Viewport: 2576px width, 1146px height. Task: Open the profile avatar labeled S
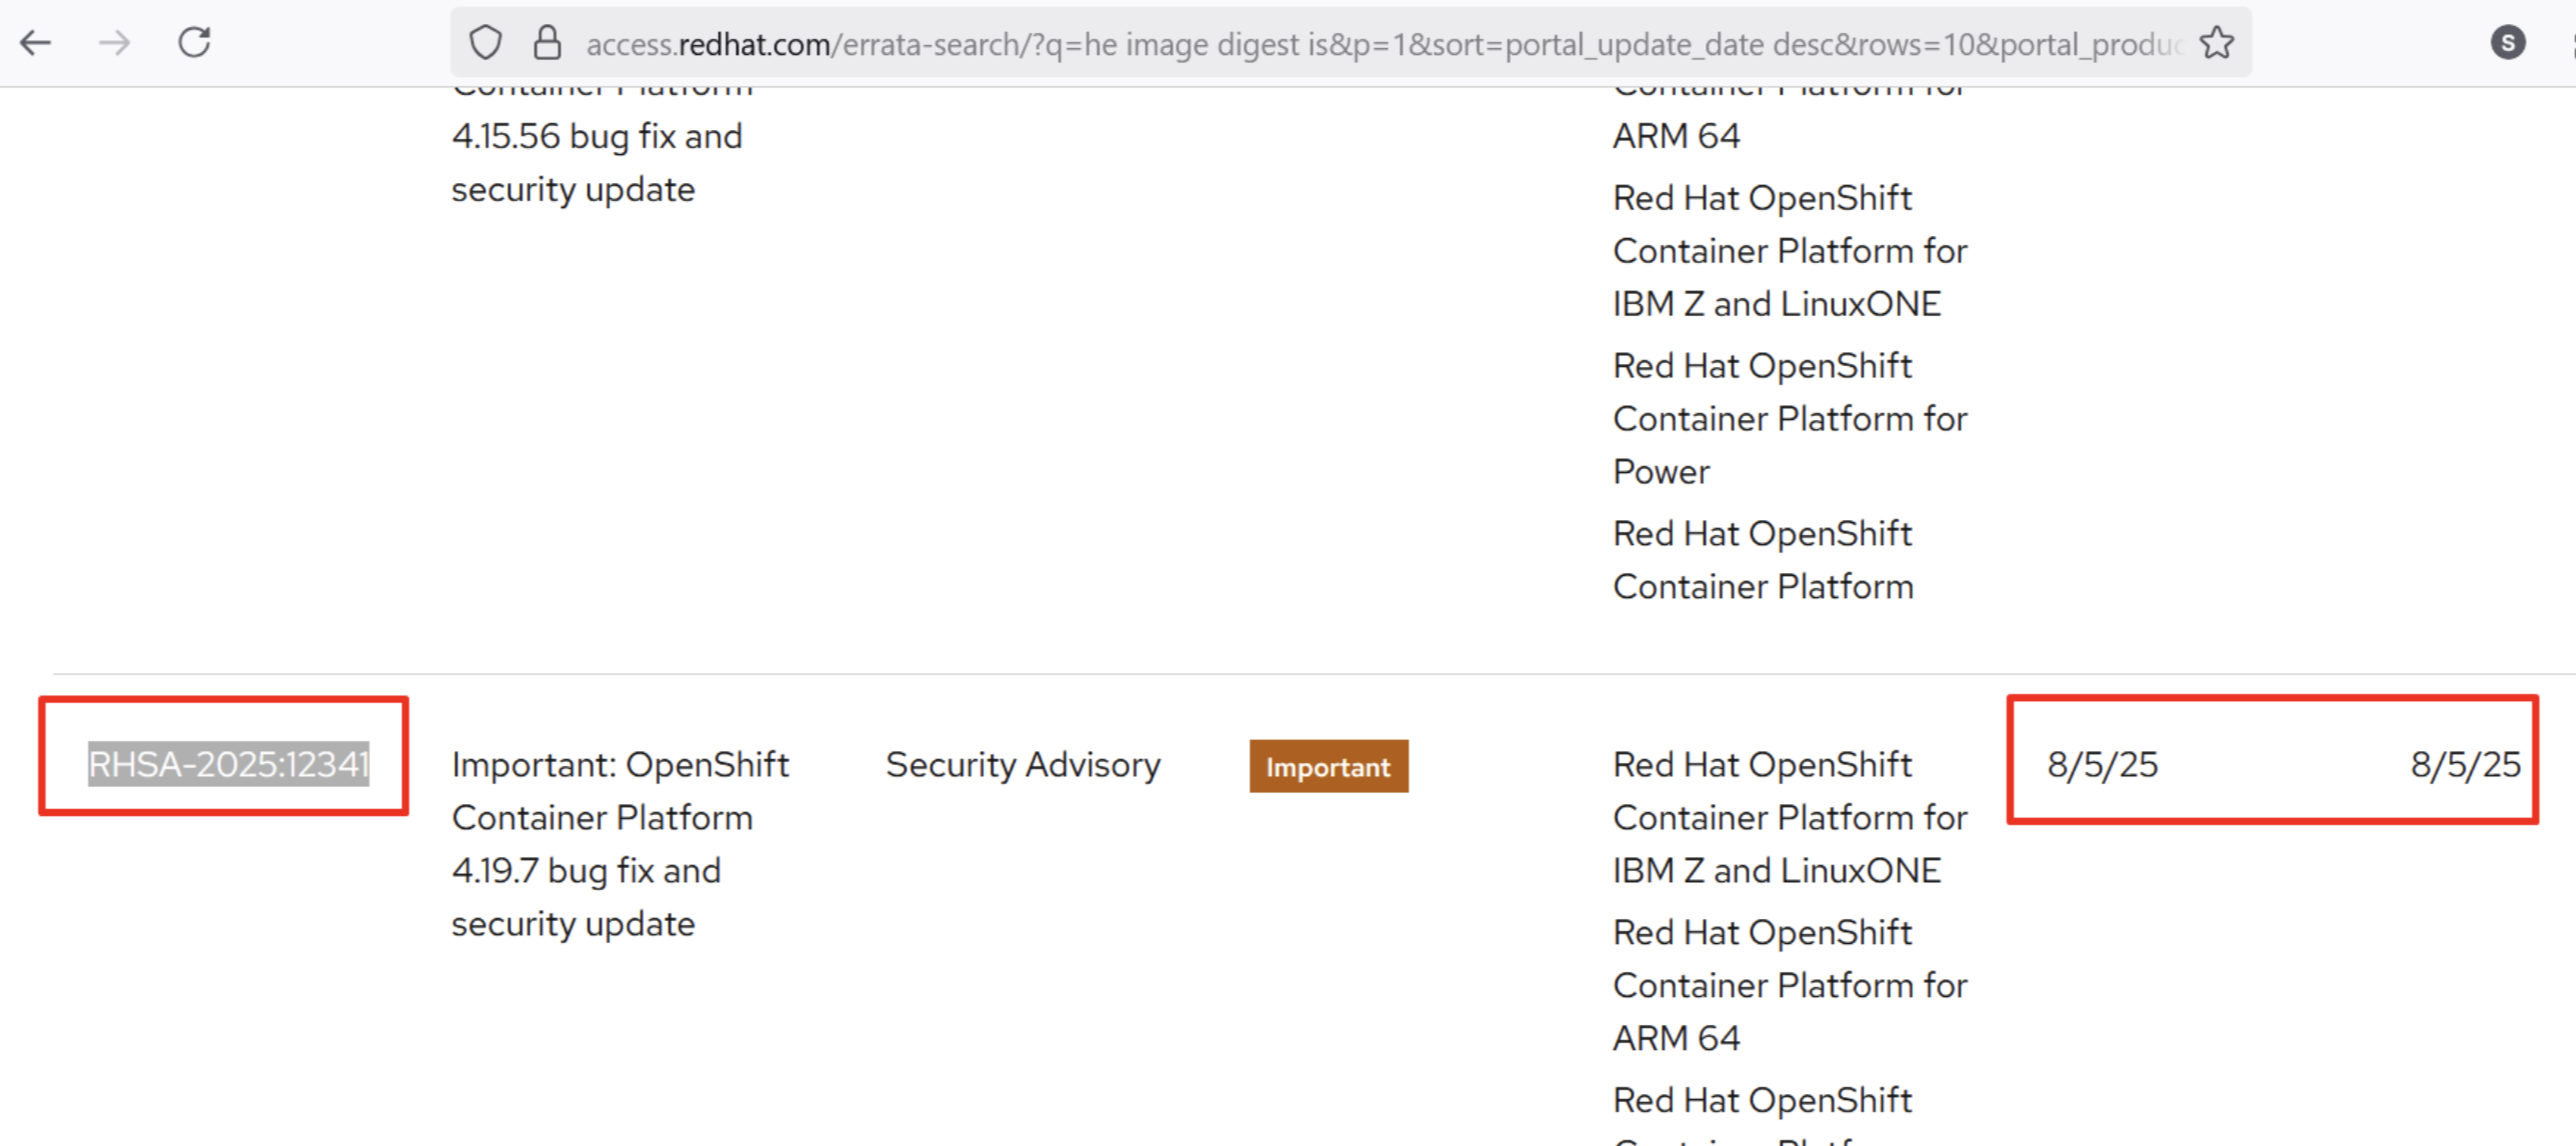coord(2507,43)
